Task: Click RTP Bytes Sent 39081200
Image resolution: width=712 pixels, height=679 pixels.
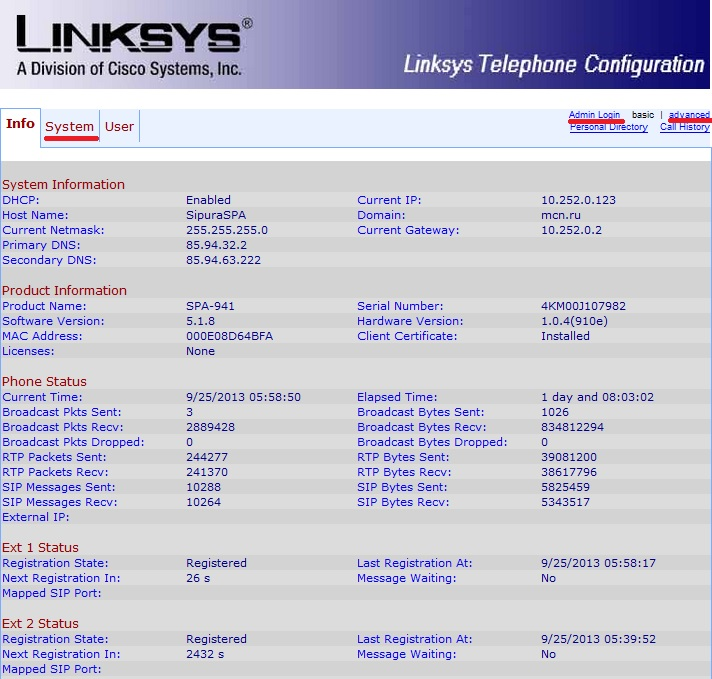Action: point(569,456)
